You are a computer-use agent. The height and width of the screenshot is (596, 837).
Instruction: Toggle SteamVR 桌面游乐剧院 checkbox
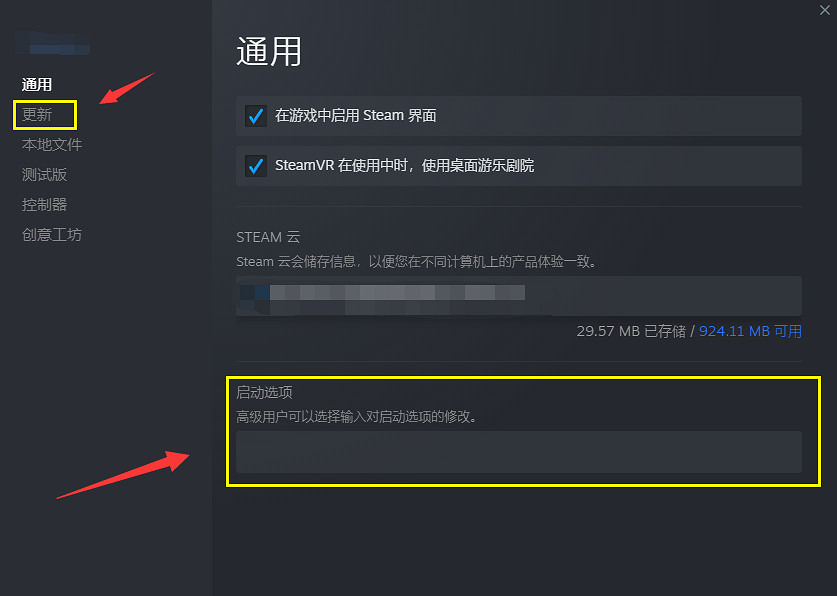[256, 166]
